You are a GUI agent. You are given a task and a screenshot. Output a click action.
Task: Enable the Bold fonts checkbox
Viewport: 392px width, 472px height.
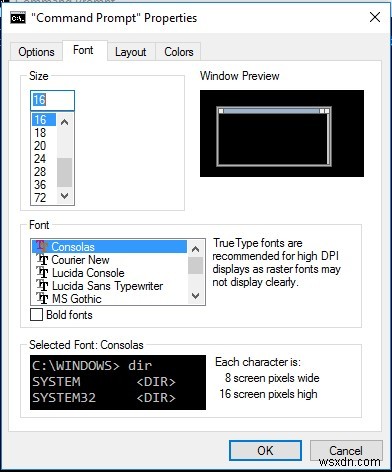36,315
